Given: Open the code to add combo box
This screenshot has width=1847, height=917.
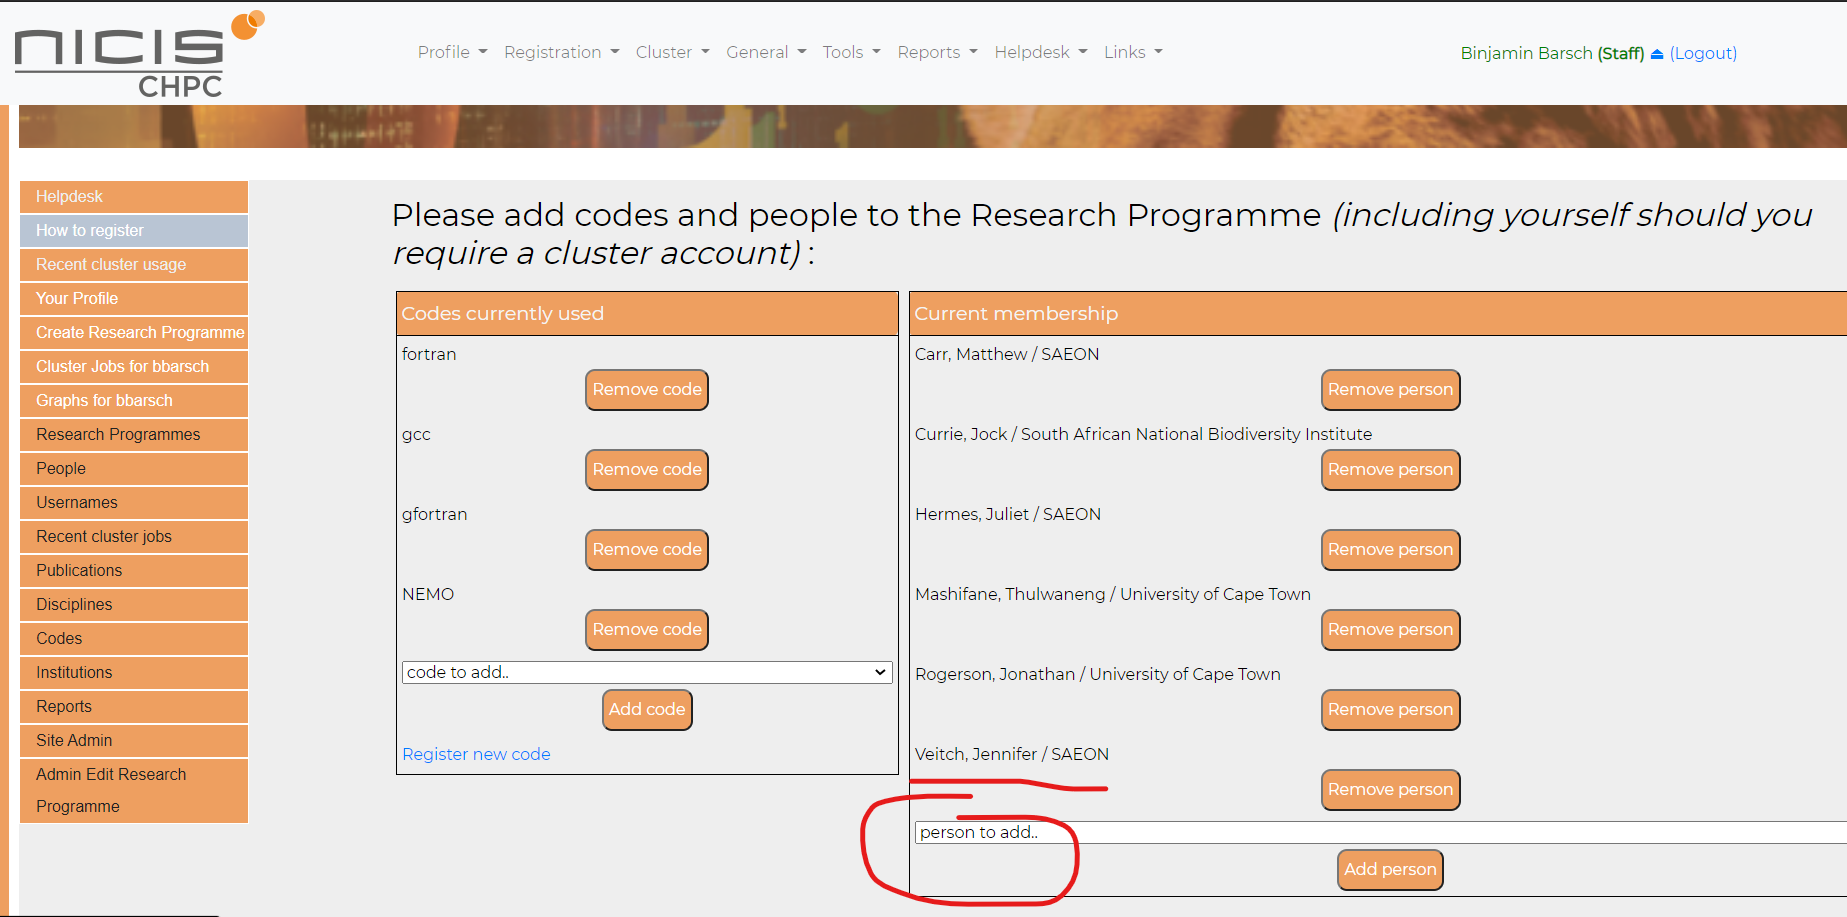Looking at the screenshot, I should click(647, 672).
